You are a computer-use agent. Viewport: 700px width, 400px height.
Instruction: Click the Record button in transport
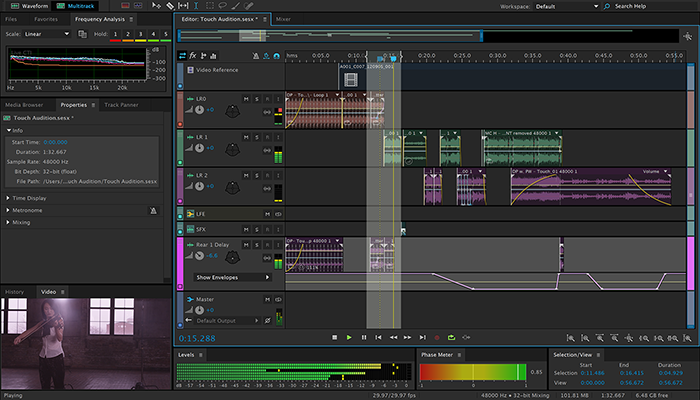coord(436,338)
